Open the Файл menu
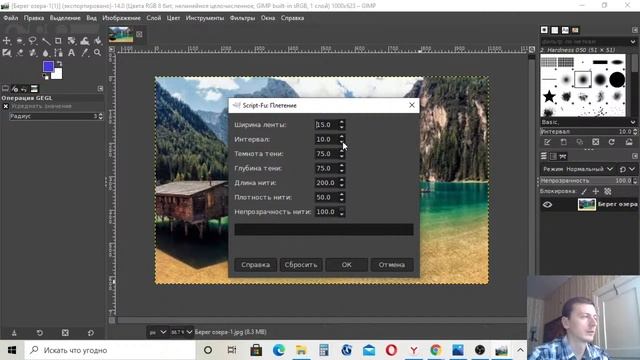Image resolution: width=640 pixels, height=360 pixels. pos(11,18)
